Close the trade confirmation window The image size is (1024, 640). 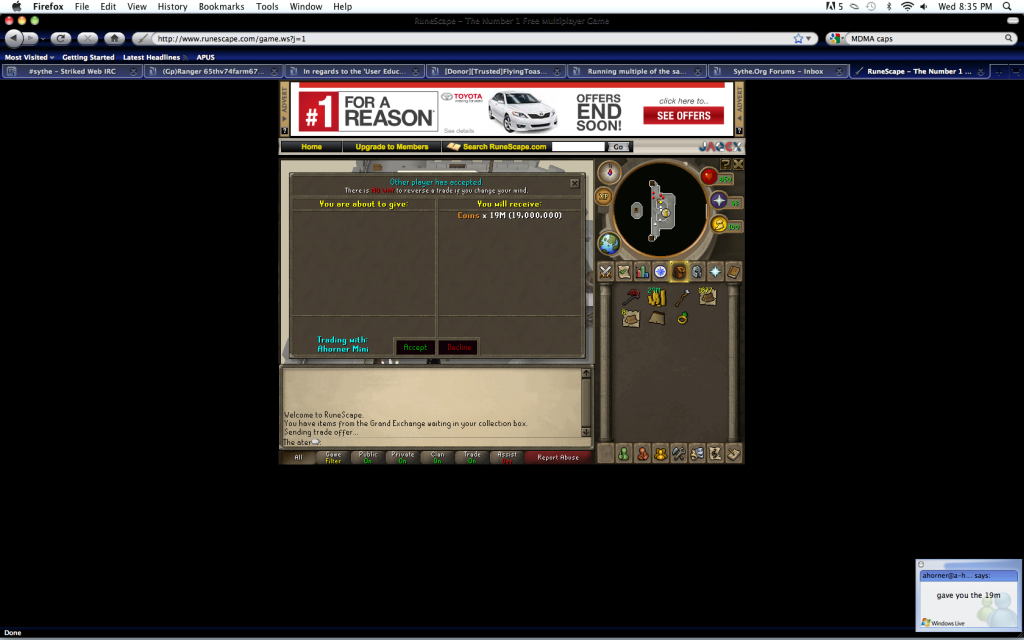click(575, 184)
